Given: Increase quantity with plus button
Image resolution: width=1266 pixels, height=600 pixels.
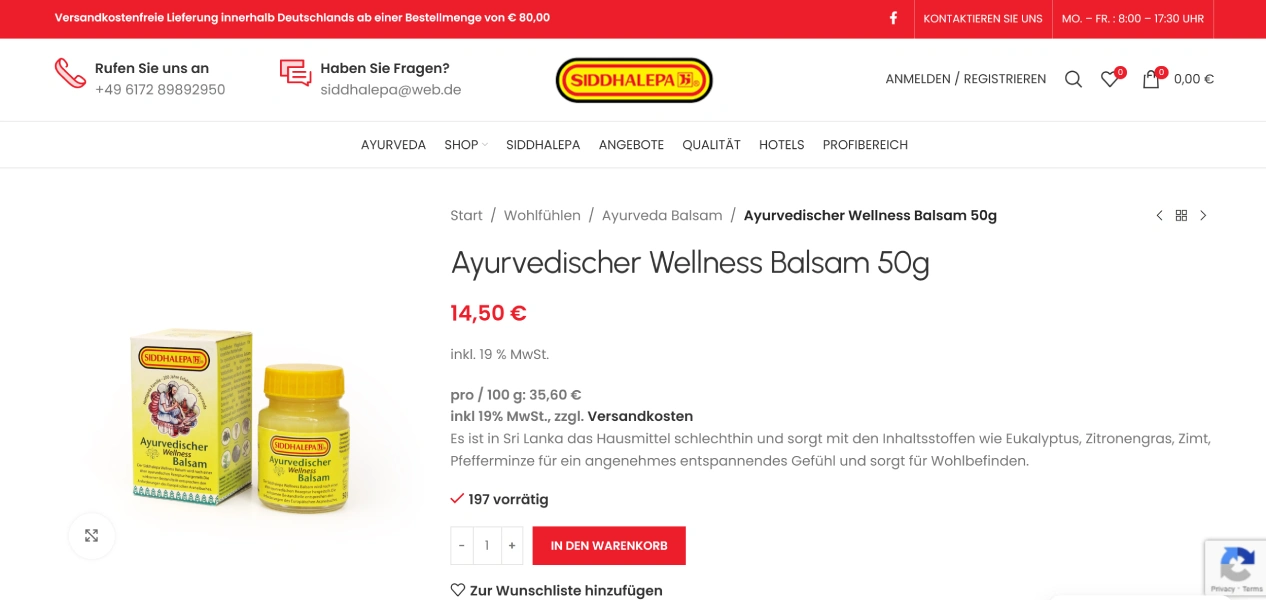Looking at the screenshot, I should click(x=511, y=546).
